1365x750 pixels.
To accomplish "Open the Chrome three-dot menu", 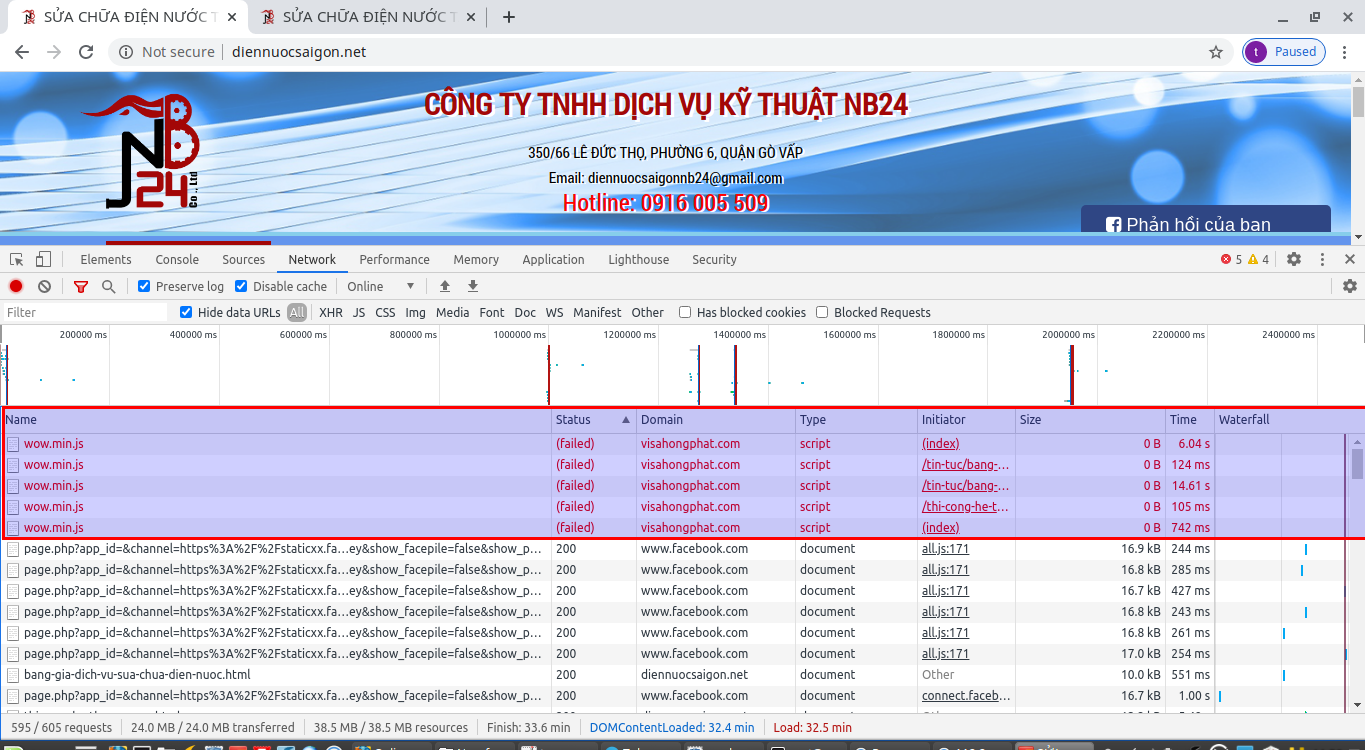I will point(1345,52).
